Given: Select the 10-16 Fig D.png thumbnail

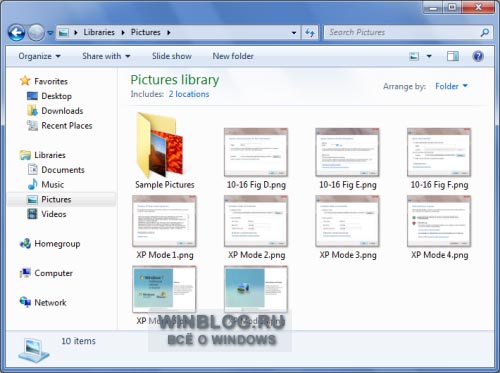Looking at the screenshot, I should [x=256, y=152].
